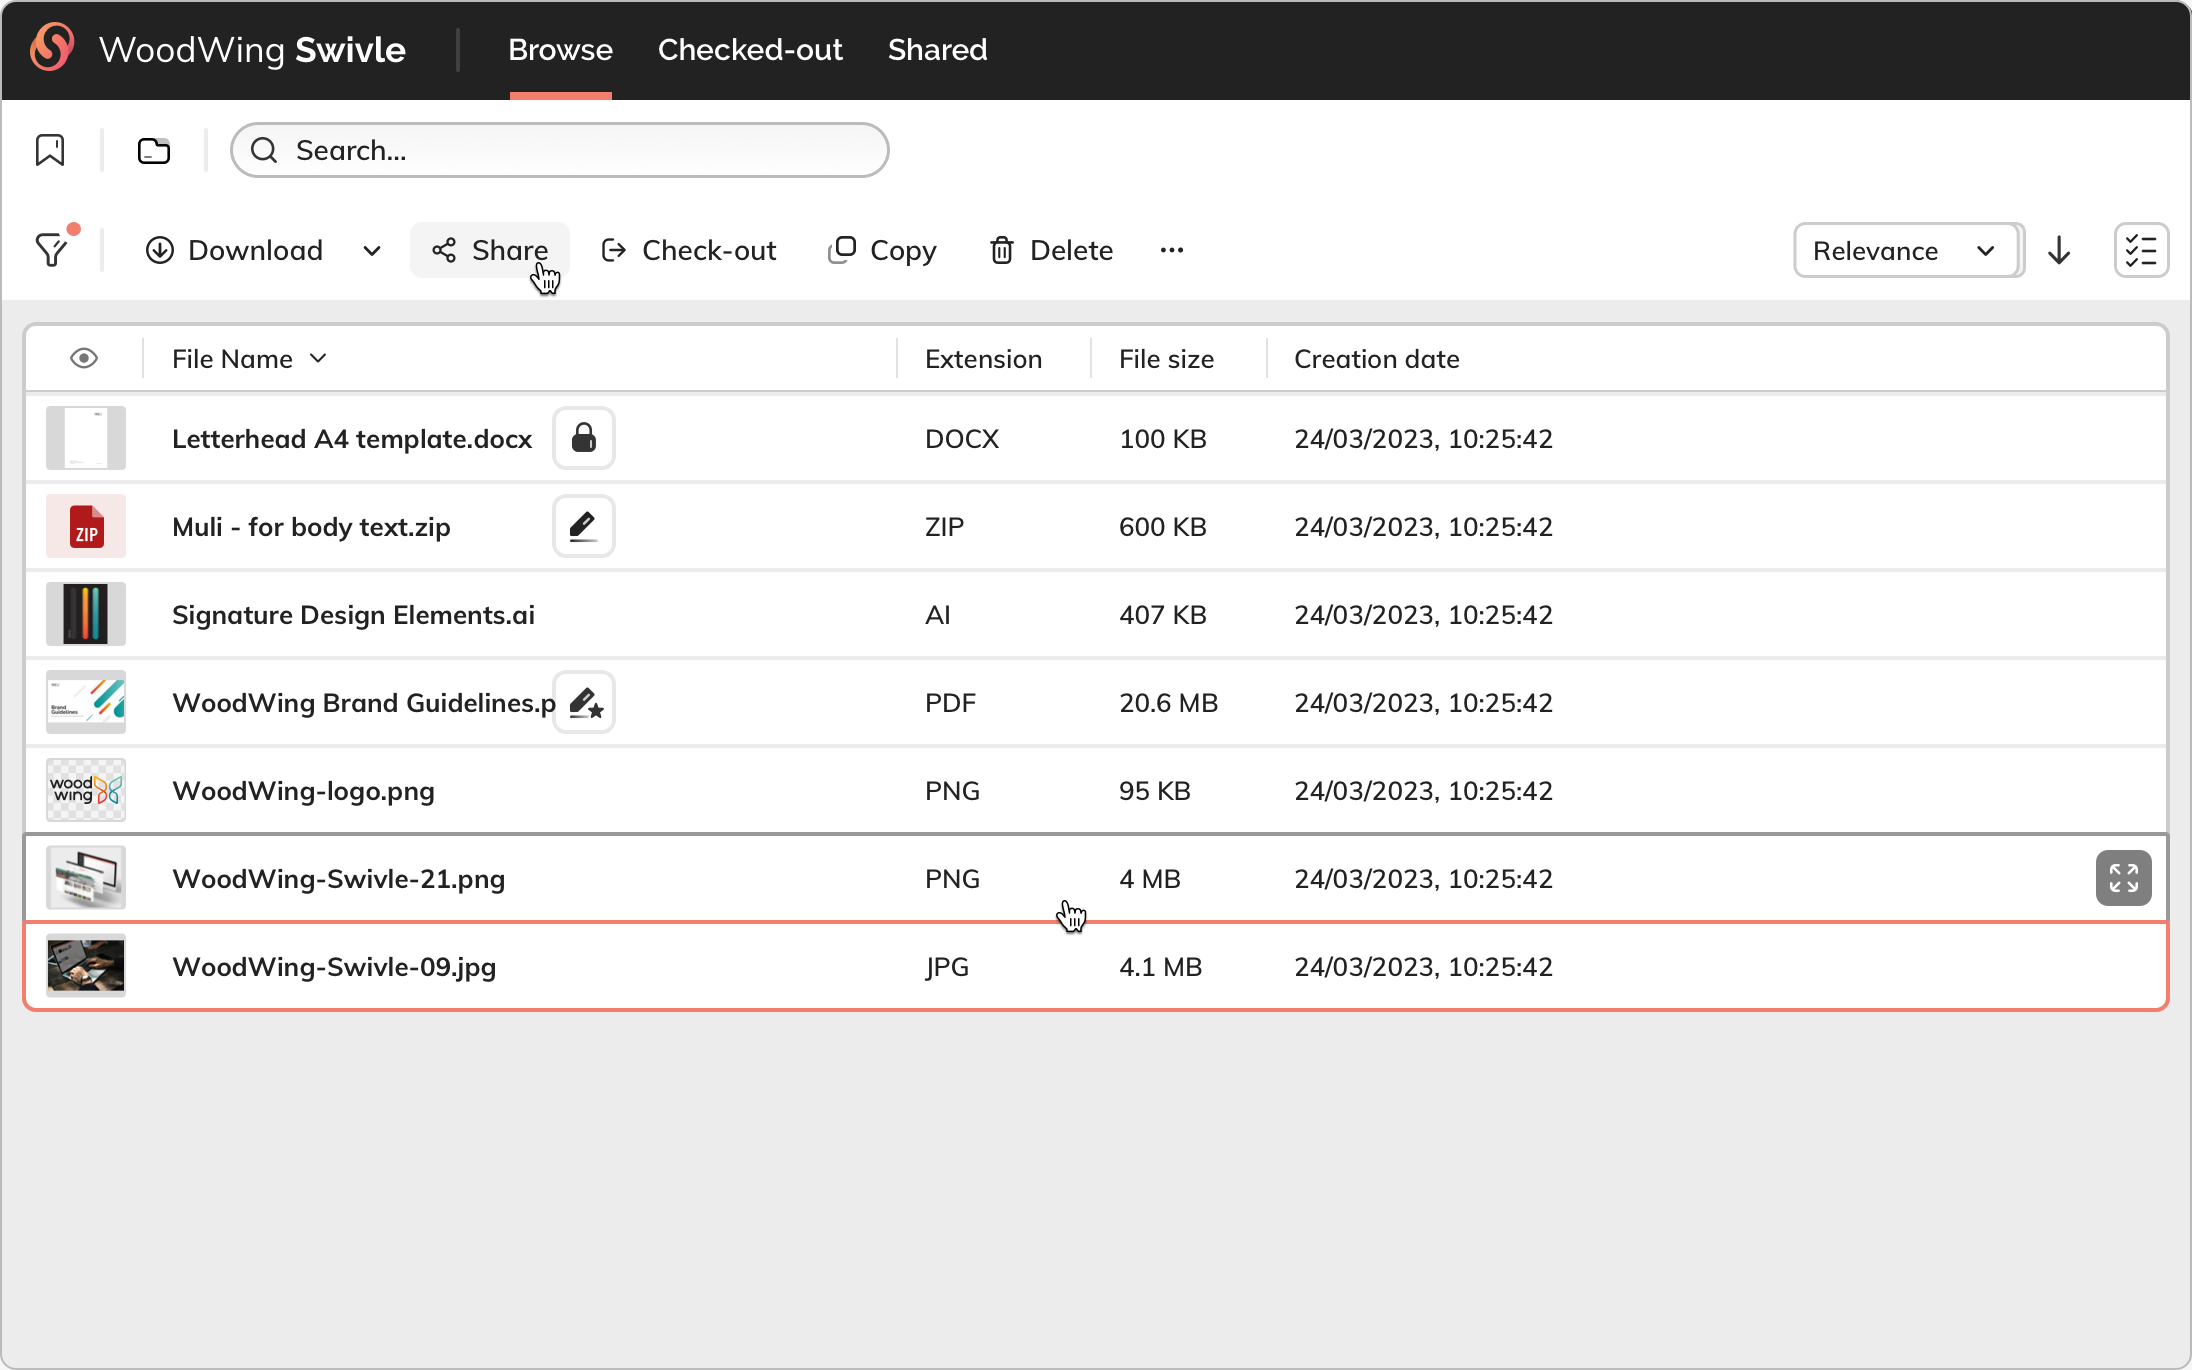Click the Share button
The width and height of the screenshot is (2192, 1370).
(490, 250)
